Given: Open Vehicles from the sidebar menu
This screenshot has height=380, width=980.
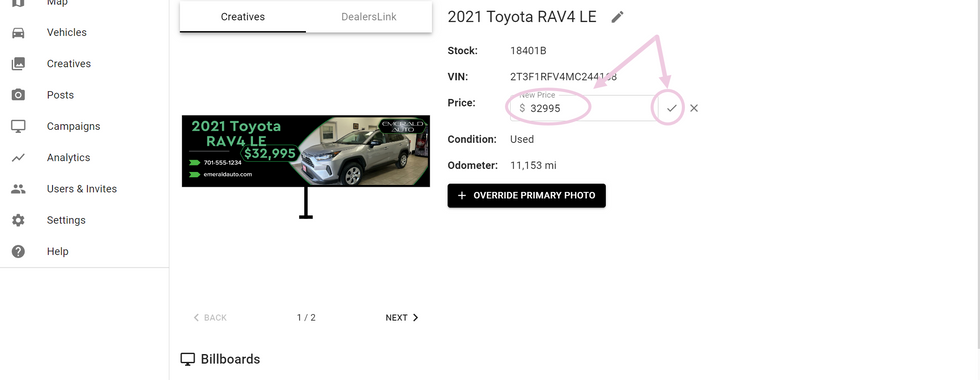Looking at the screenshot, I should 67,32.
